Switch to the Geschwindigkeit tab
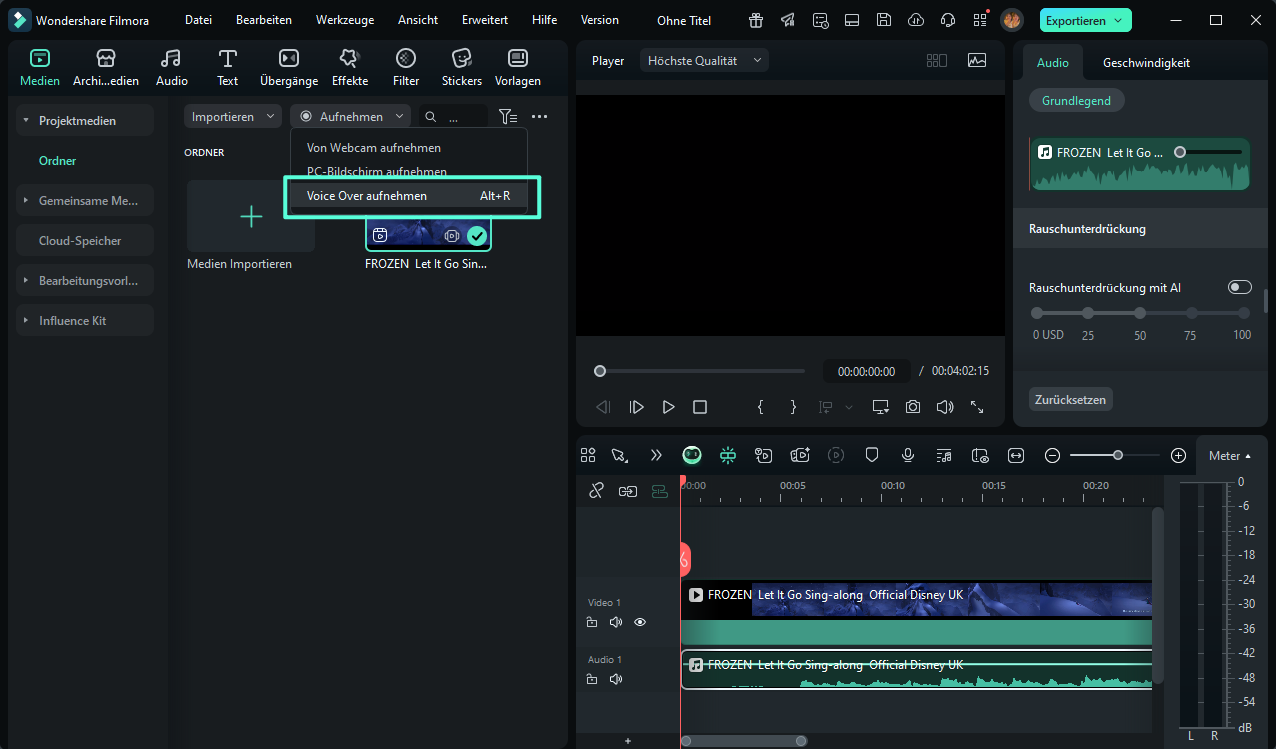 (1146, 62)
